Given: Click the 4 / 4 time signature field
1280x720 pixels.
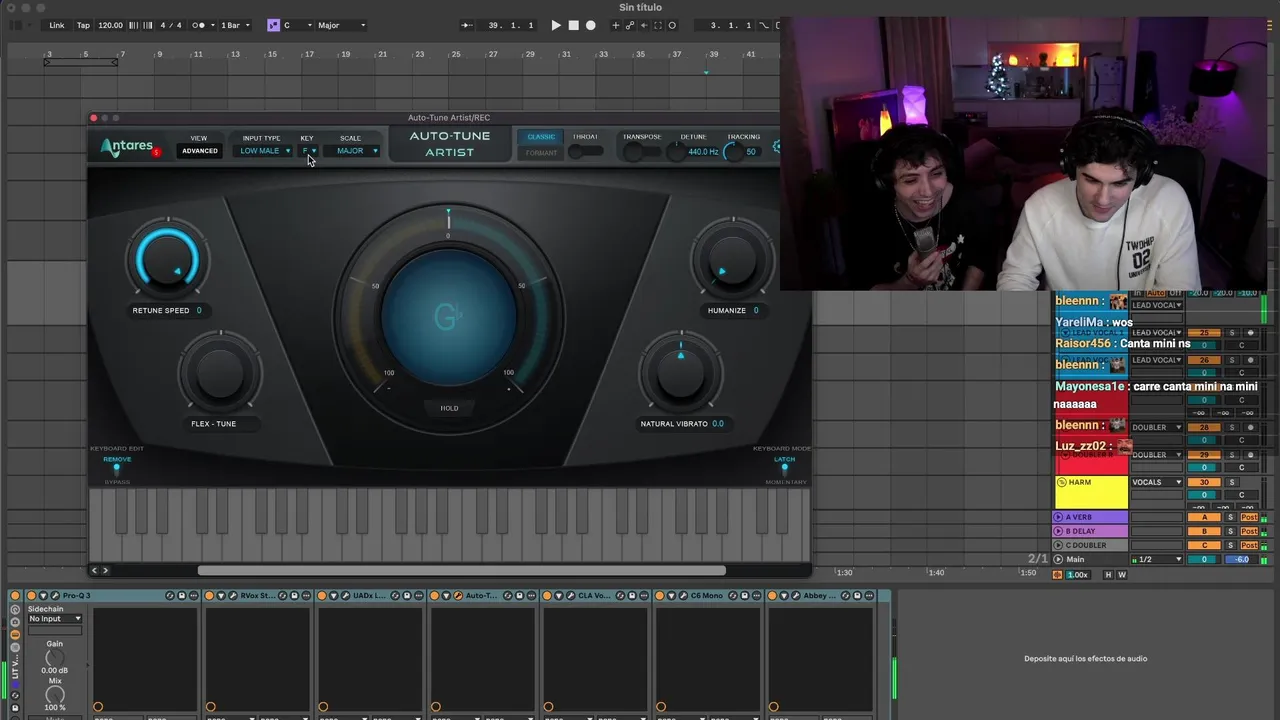Looking at the screenshot, I should tap(171, 25).
